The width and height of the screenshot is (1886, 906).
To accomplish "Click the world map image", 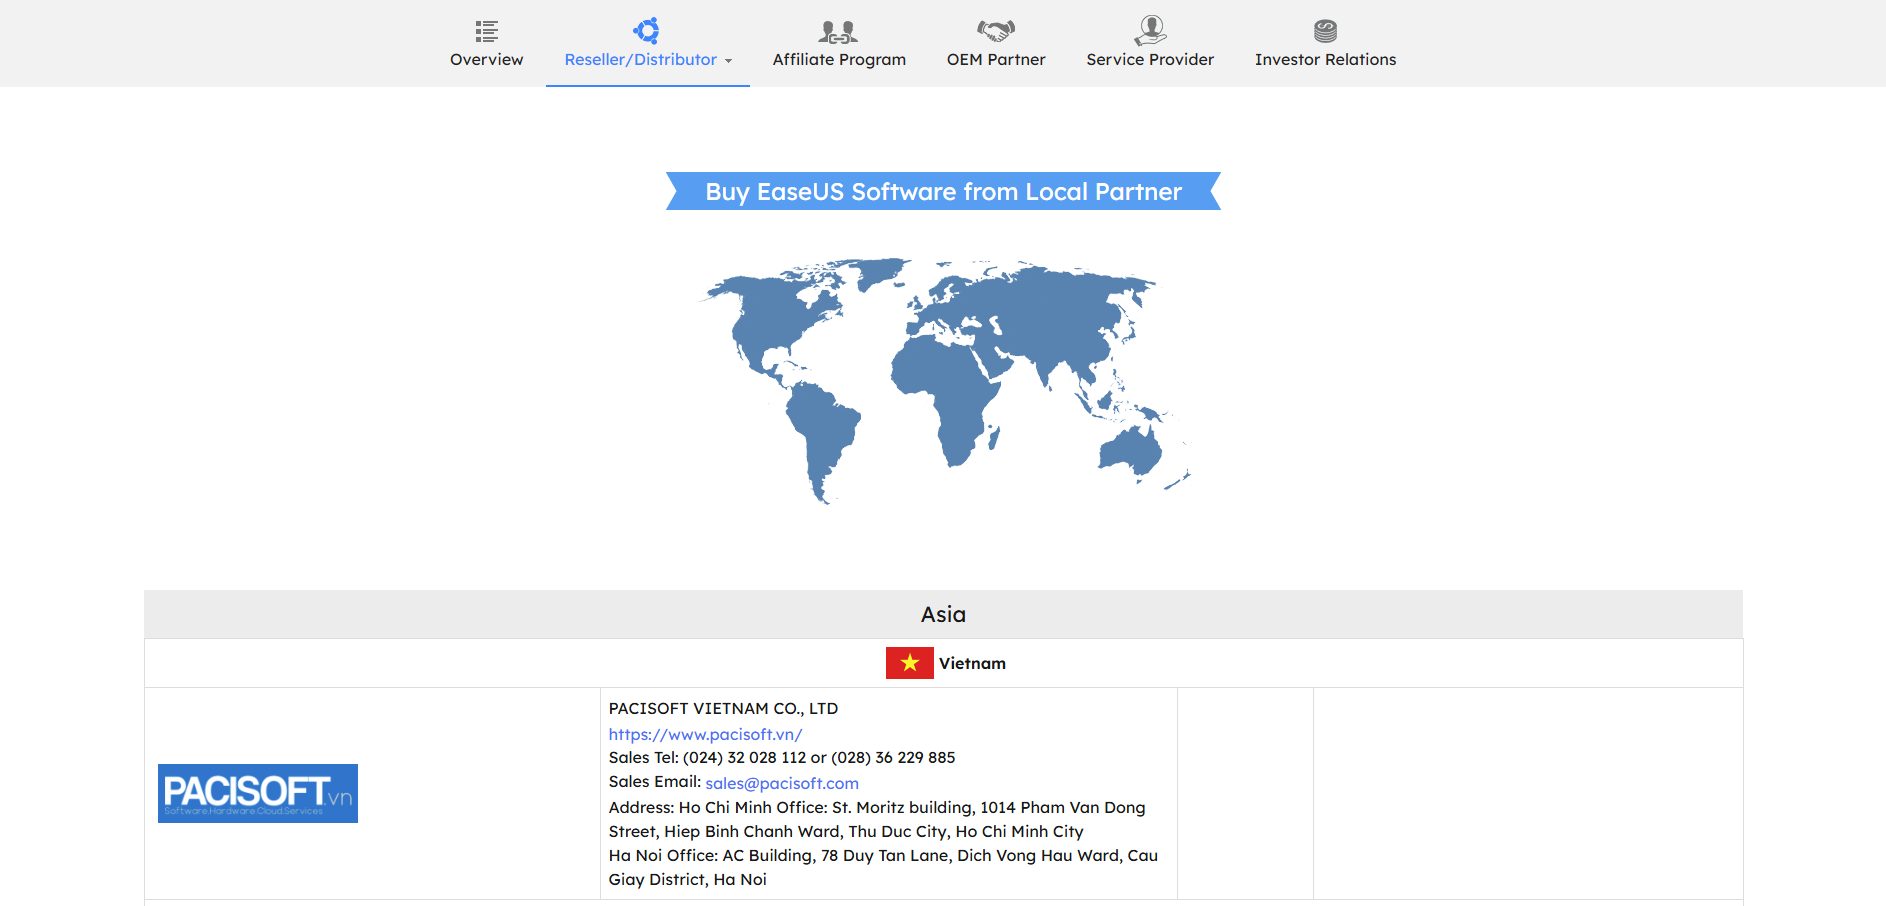I will click(x=944, y=381).
